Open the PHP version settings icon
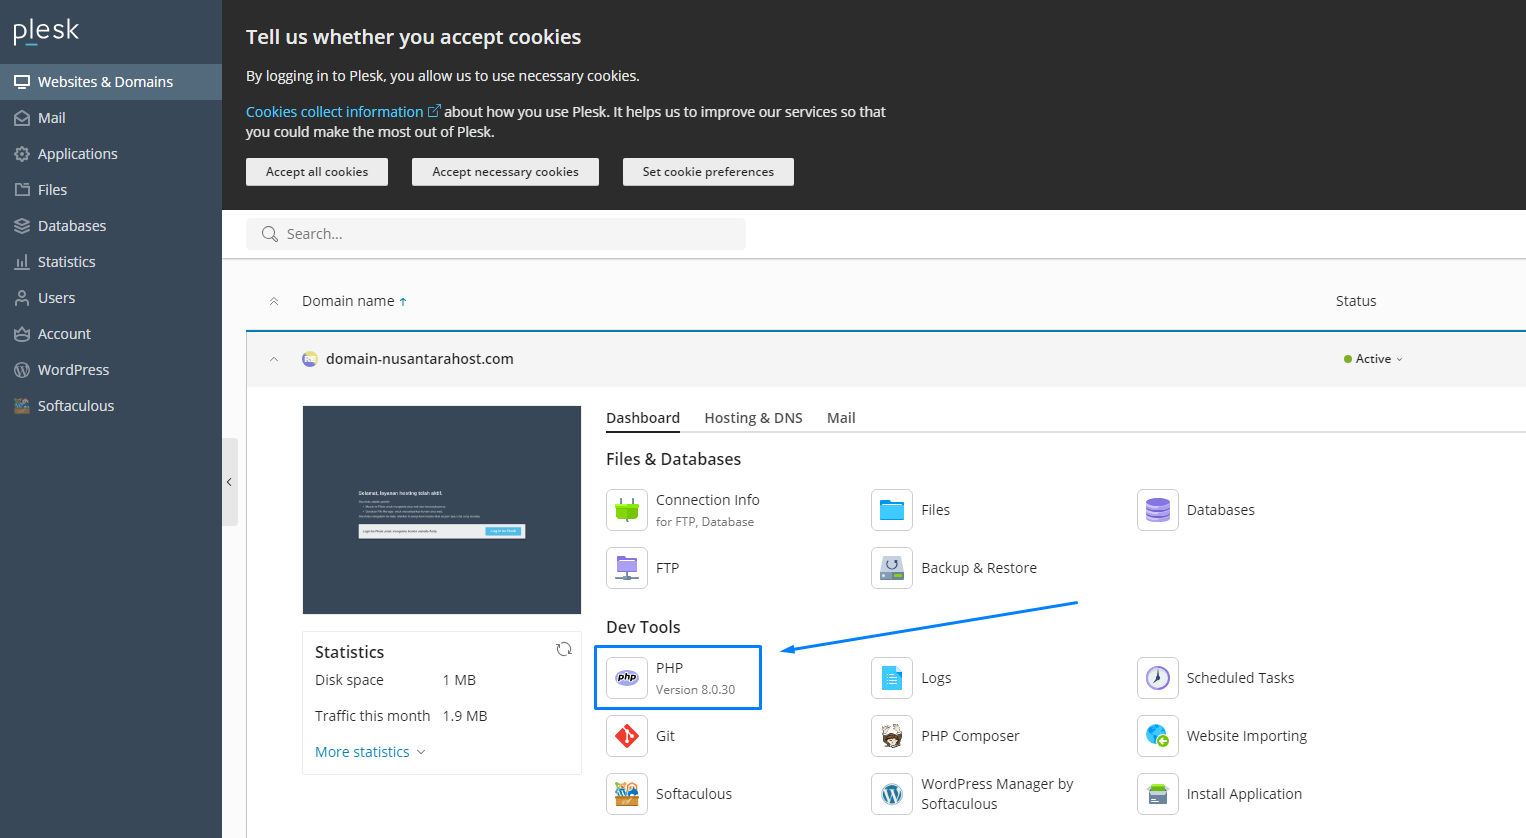Viewport: 1526px width, 838px height. pos(627,678)
